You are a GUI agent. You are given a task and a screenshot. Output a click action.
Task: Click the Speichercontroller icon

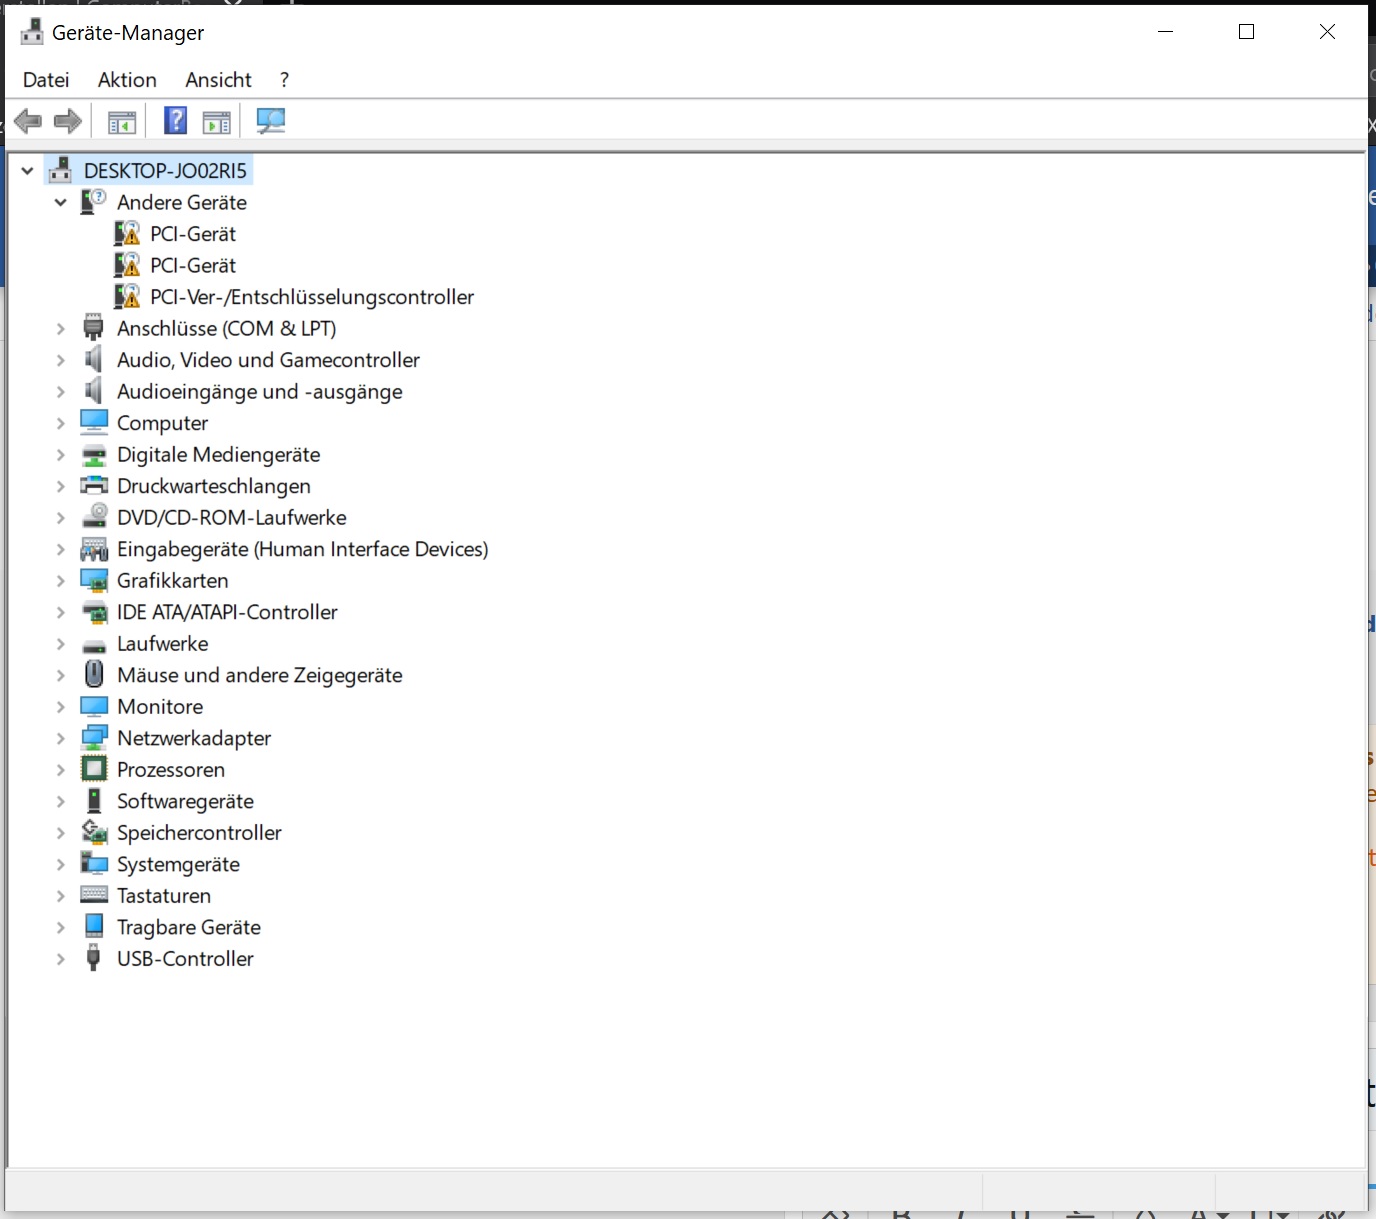(x=94, y=832)
